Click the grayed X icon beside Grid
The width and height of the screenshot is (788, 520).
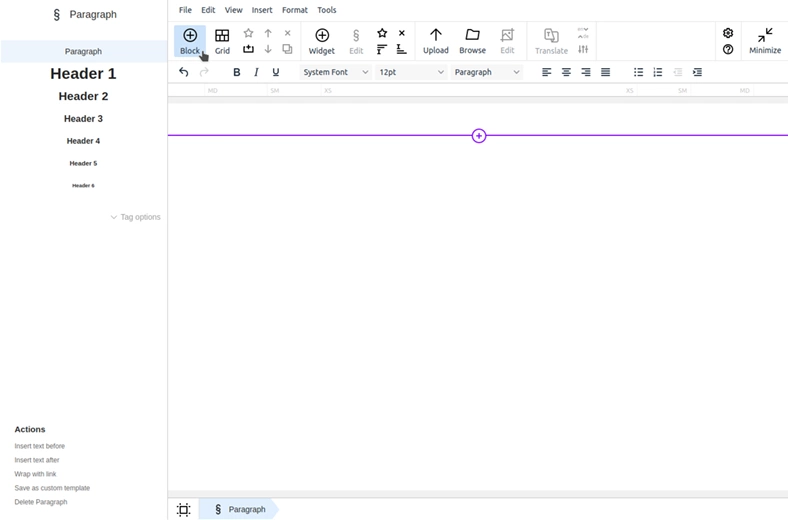pyautogui.click(x=287, y=33)
